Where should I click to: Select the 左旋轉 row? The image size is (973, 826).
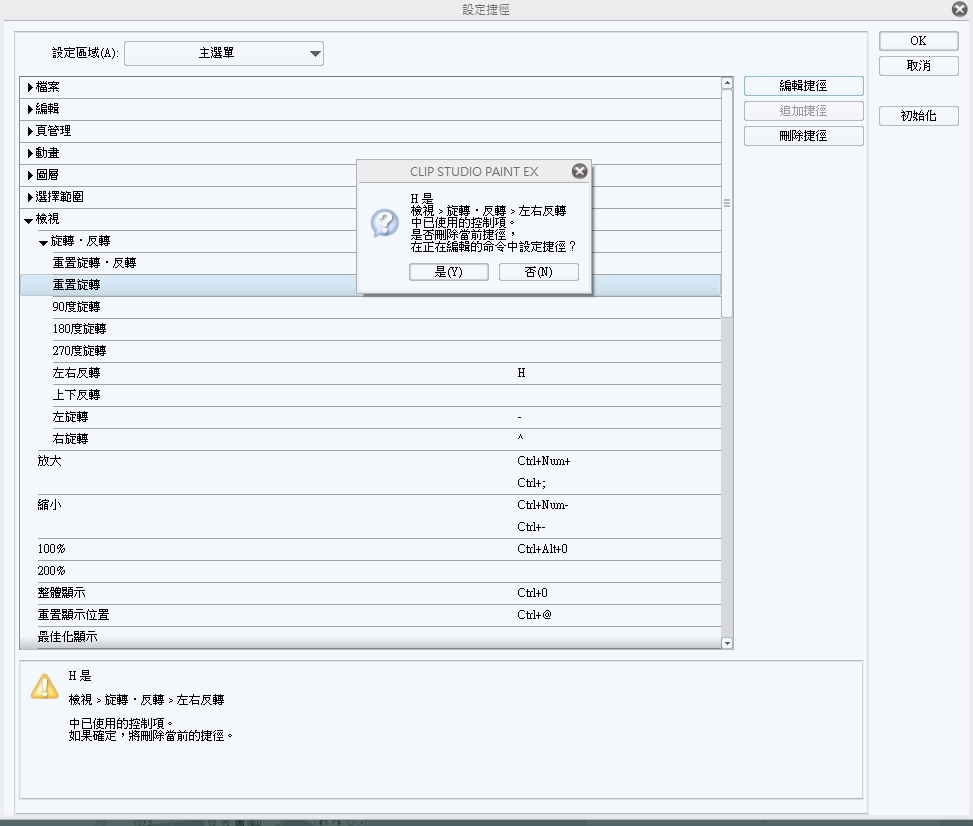click(x=370, y=417)
